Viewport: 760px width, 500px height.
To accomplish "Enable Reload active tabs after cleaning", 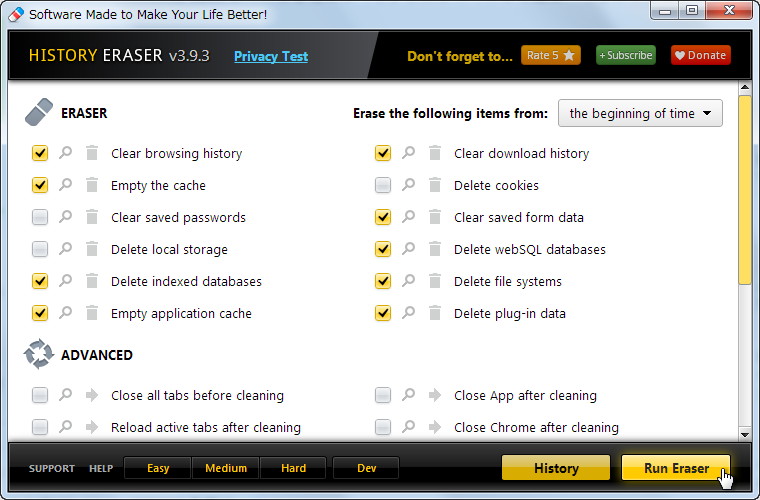I will coord(40,427).
